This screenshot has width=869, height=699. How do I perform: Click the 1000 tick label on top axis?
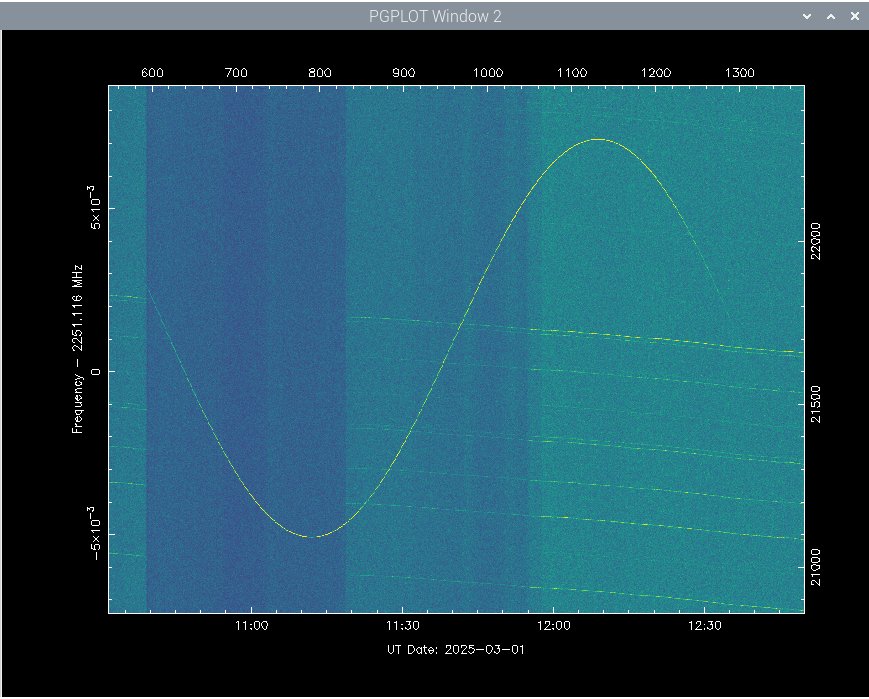point(487,73)
